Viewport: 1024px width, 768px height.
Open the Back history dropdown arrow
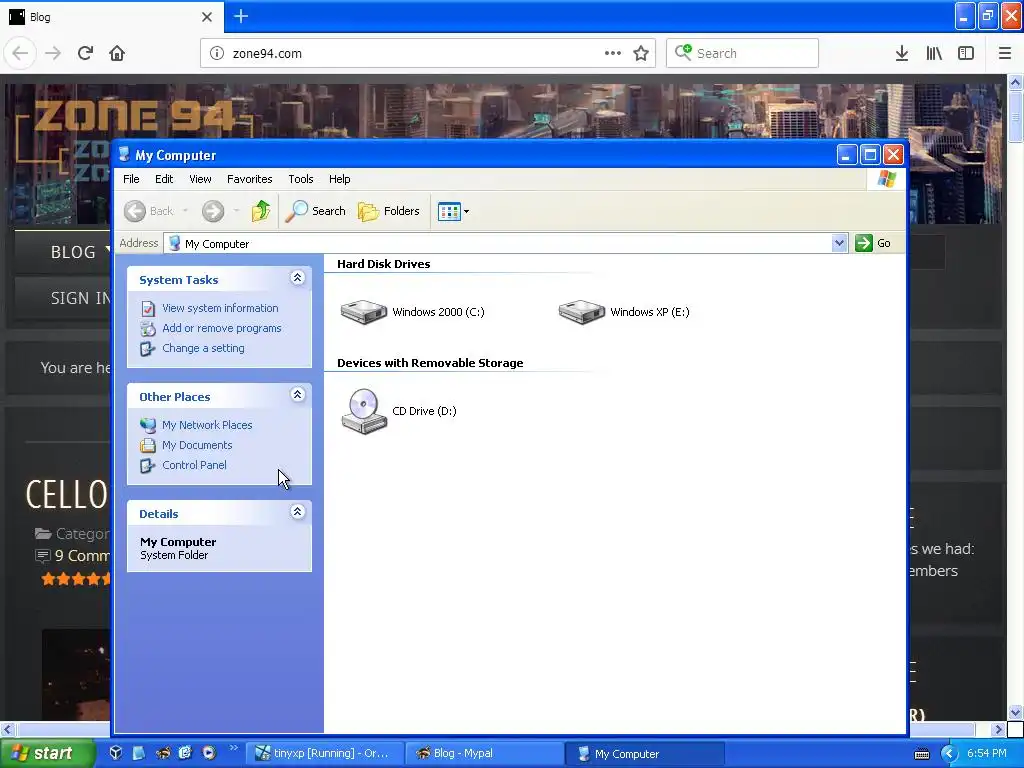(x=185, y=211)
